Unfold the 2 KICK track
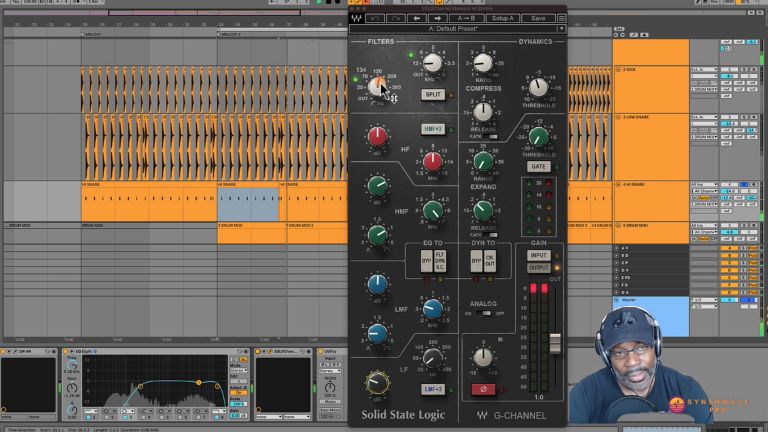The image size is (768, 432). pos(618,70)
